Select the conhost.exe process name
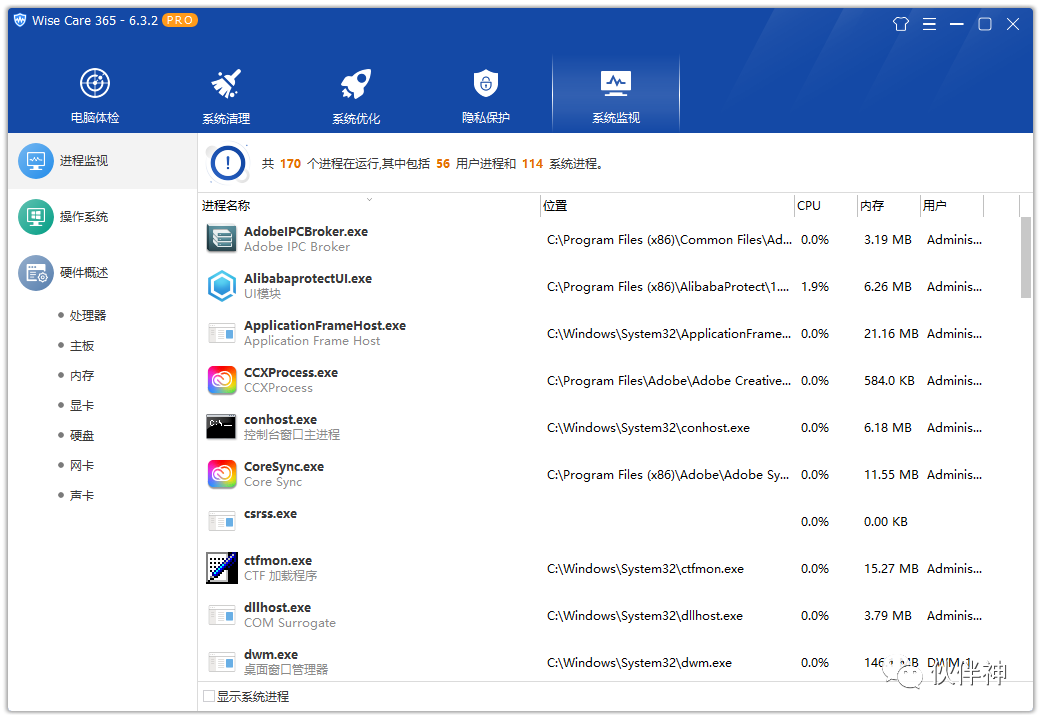Image resolution: width=1041 pixels, height=719 pixels. coord(280,420)
